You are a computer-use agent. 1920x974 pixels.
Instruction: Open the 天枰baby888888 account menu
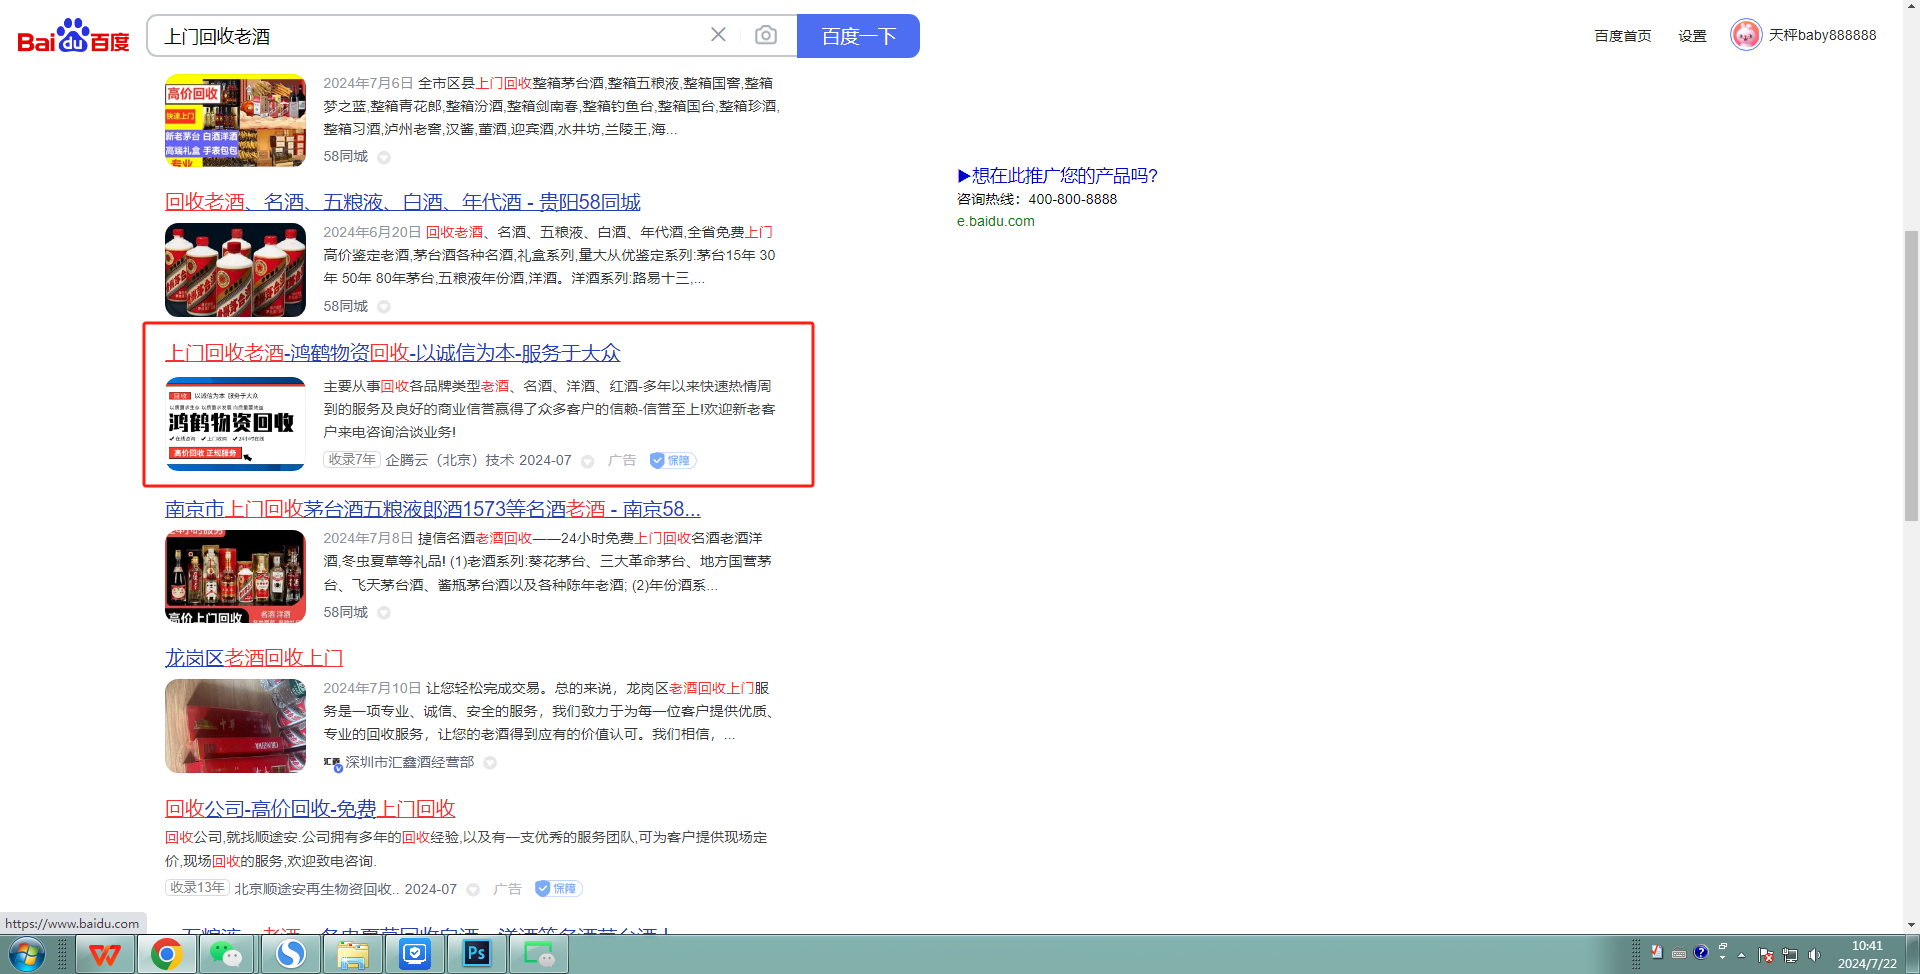(x=1822, y=35)
